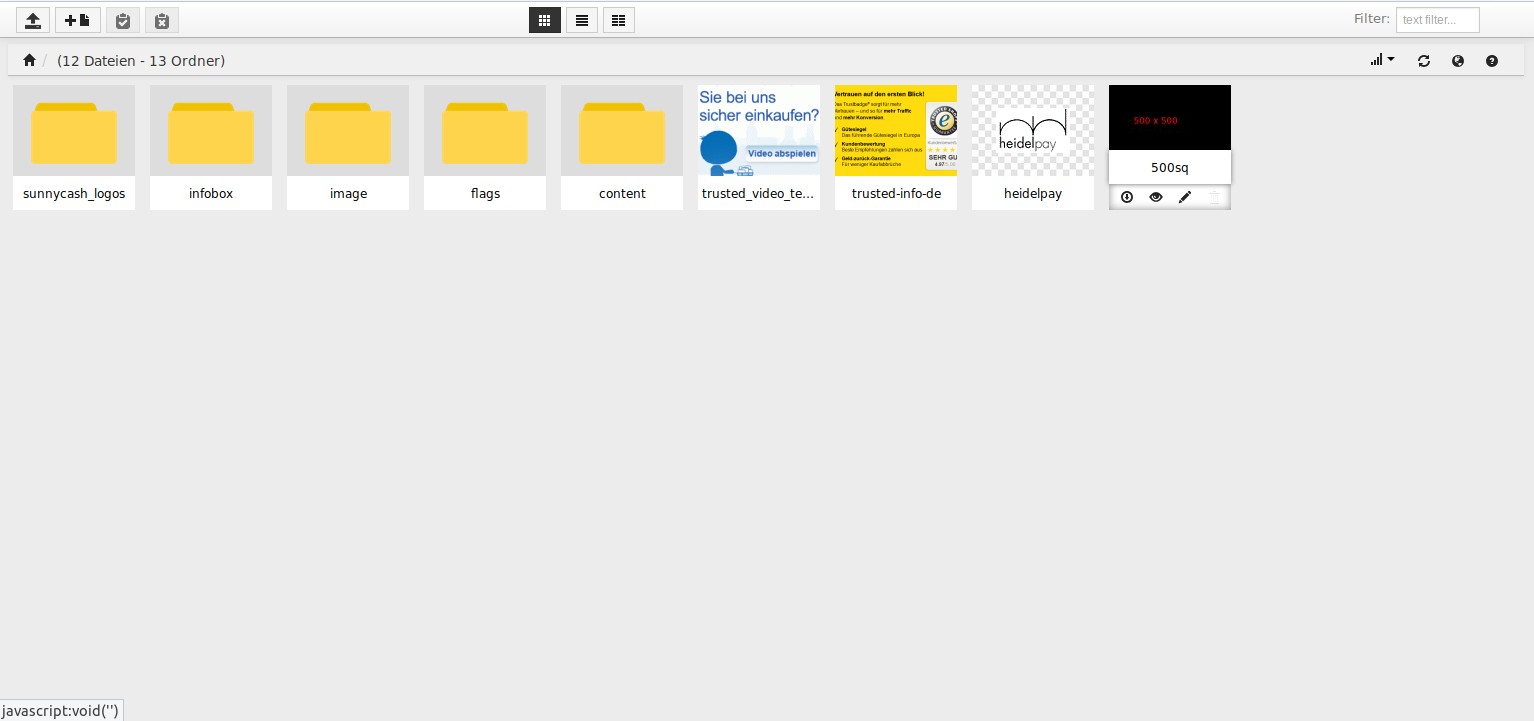The height and width of the screenshot is (721, 1534).
Task: Select the trusted-info-de thumbnail
Action: tap(895, 130)
